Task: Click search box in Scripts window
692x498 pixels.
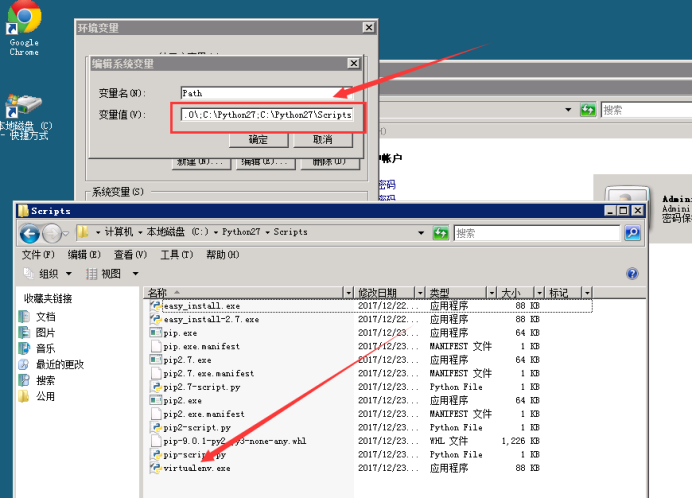Action: coord(537,233)
